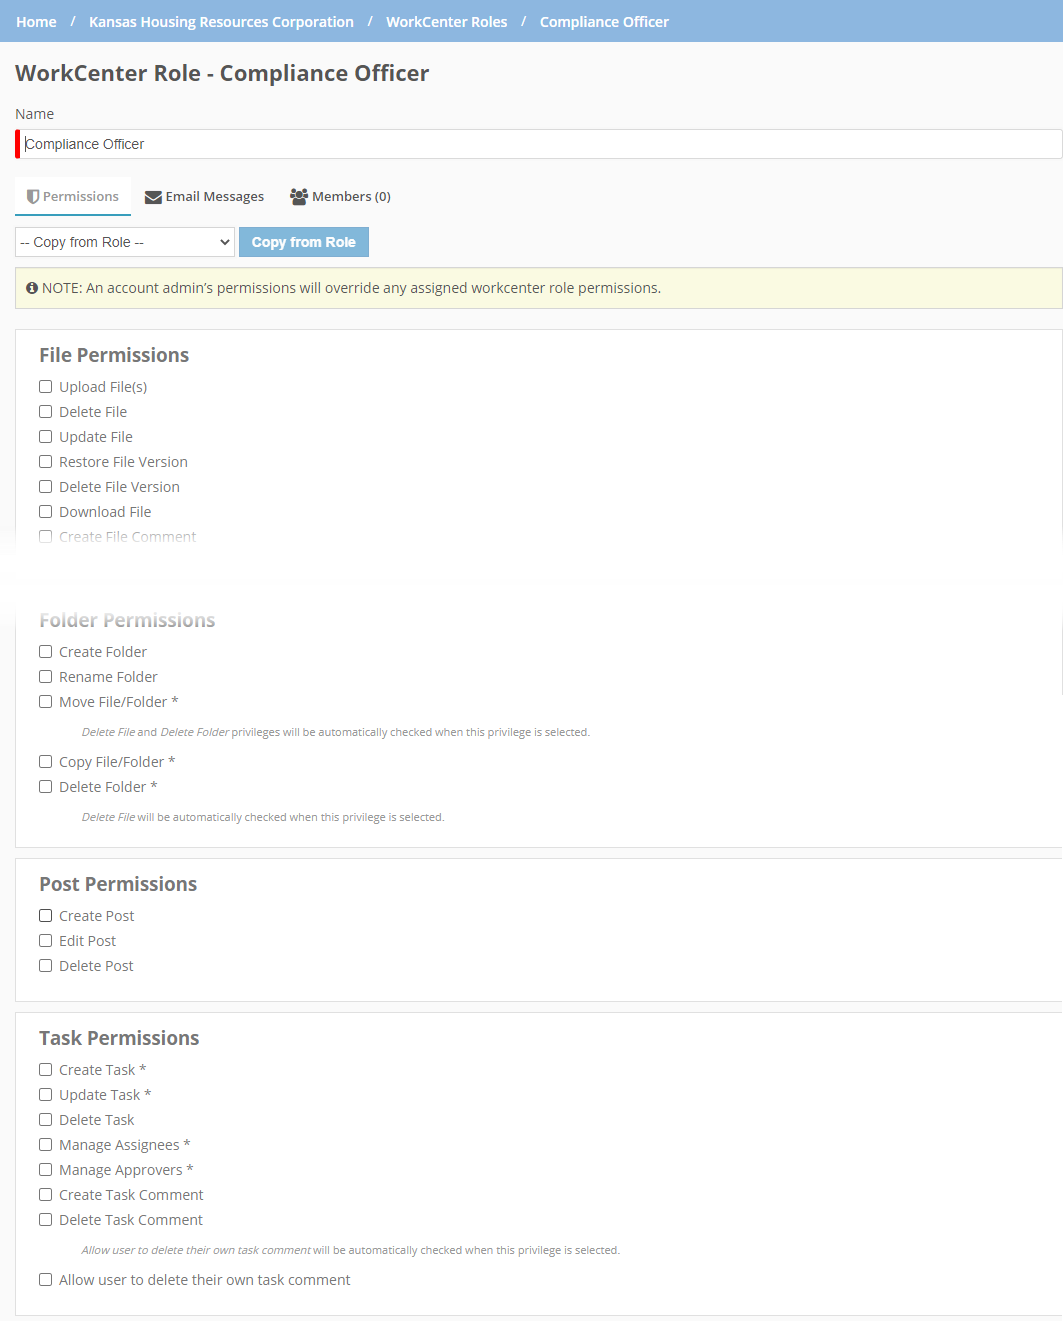1063x1321 pixels.
Task: Check Allow user to delete own task comment
Action: (46, 1280)
